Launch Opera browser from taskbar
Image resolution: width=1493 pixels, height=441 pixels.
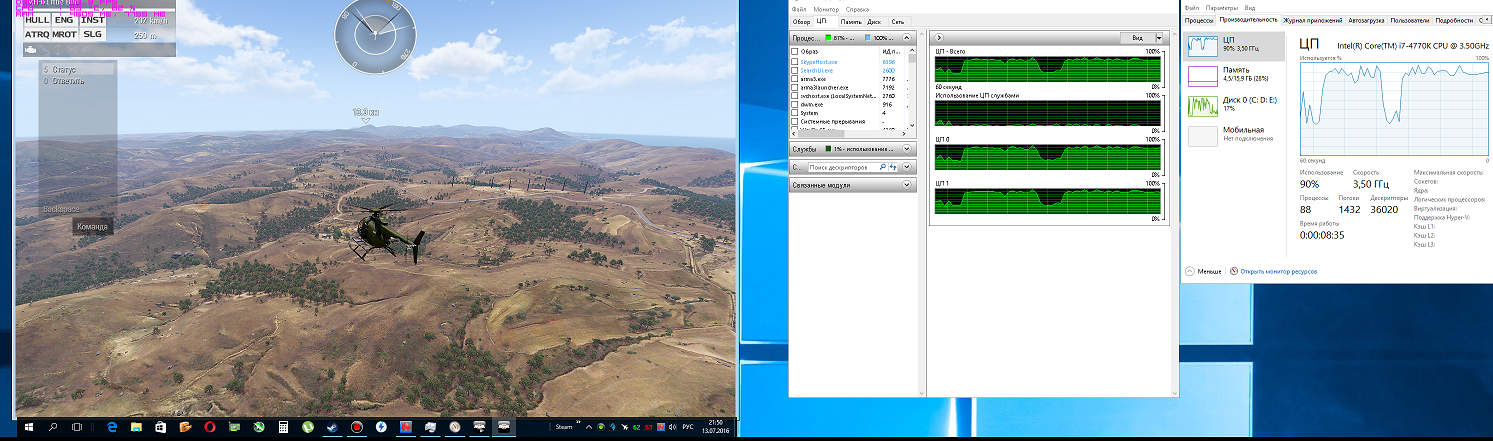point(210,427)
